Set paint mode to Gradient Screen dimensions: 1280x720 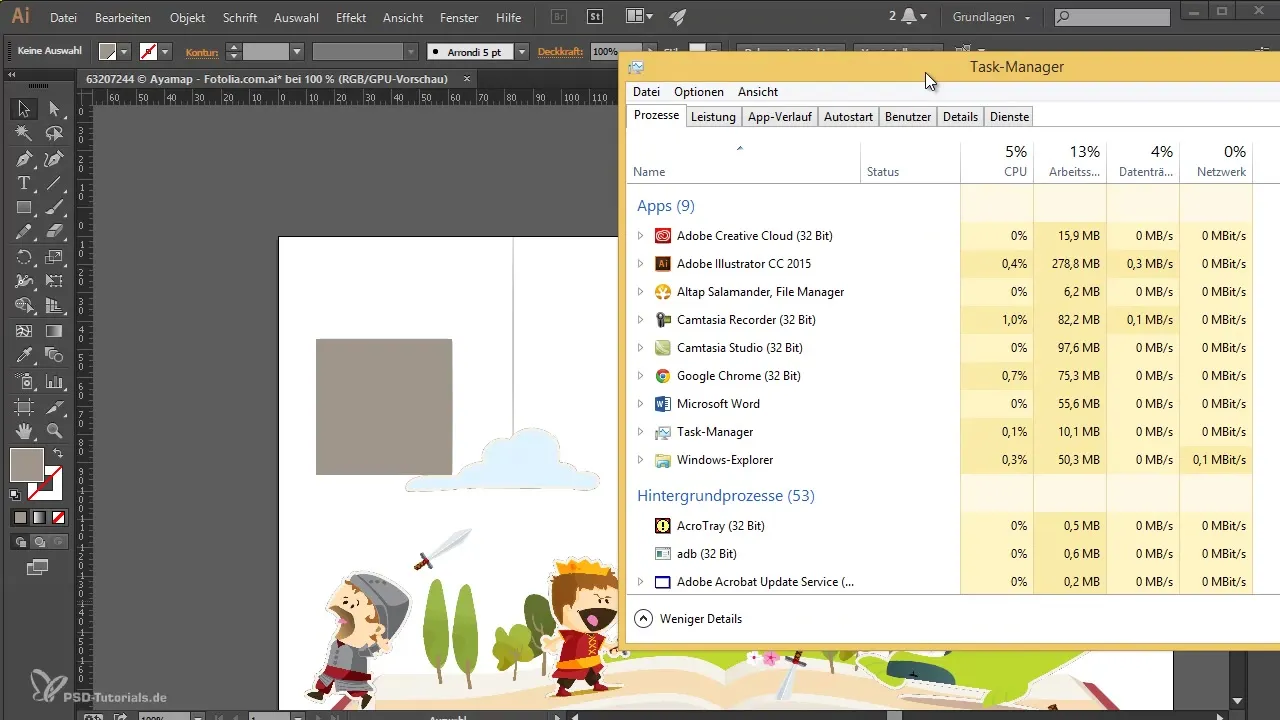[x=39, y=518]
